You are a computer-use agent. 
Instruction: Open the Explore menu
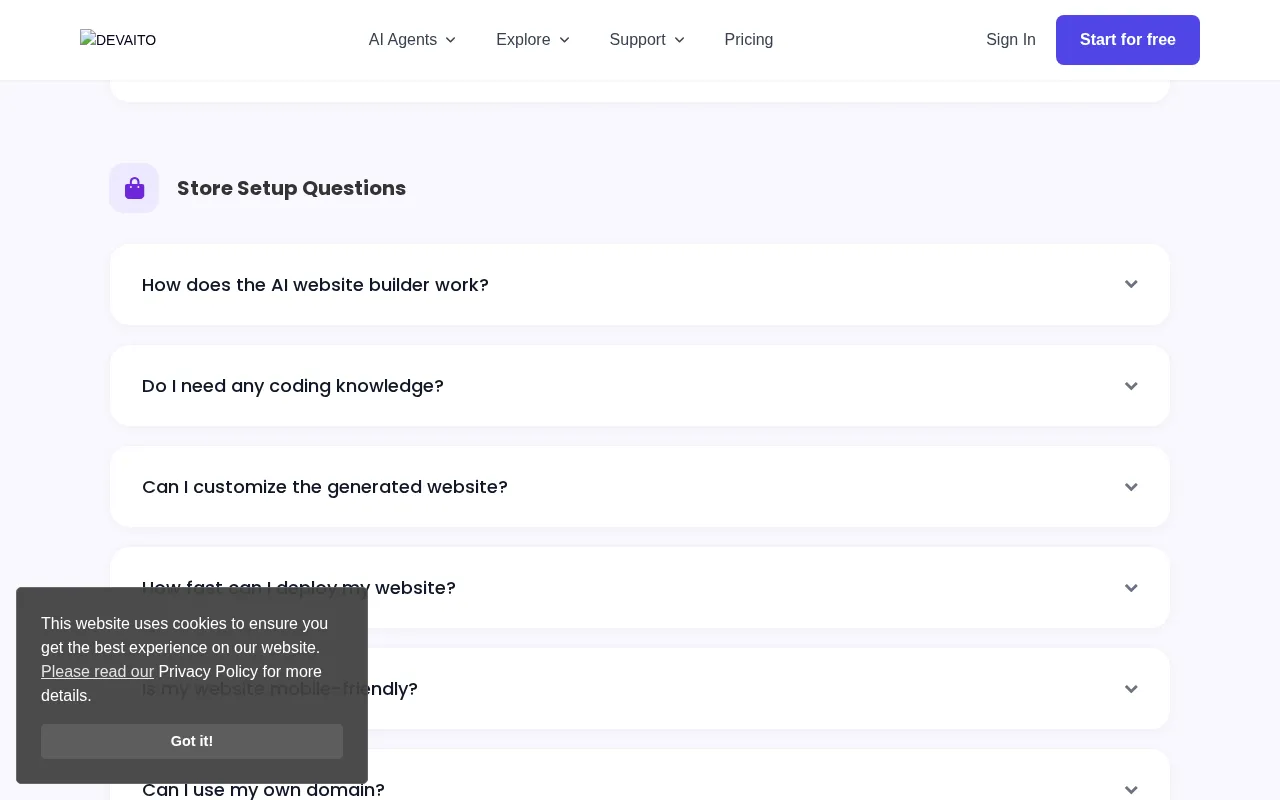532,40
